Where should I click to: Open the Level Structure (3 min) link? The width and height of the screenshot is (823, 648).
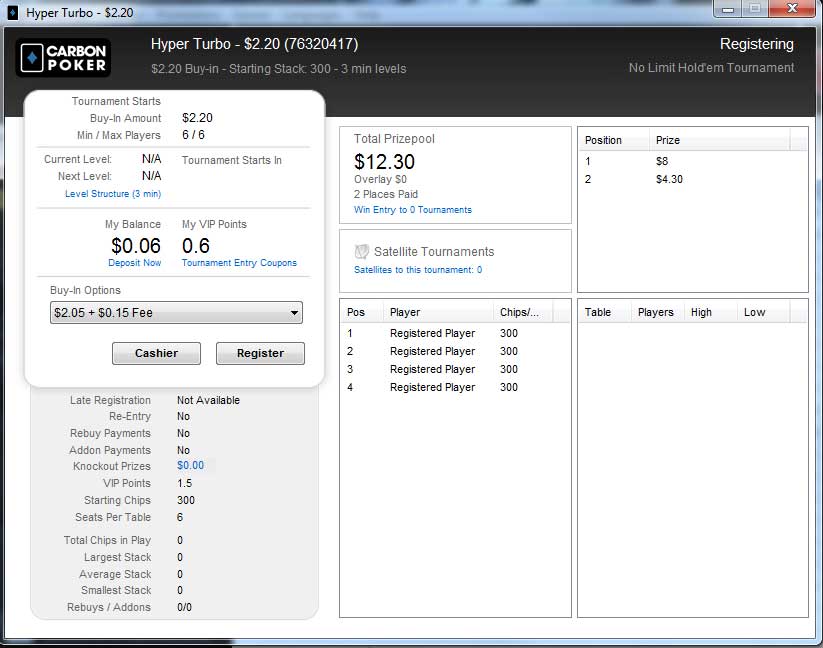113,194
